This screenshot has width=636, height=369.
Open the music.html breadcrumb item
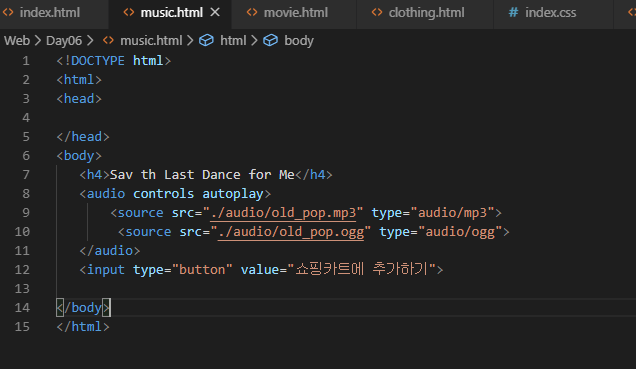tap(151, 41)
